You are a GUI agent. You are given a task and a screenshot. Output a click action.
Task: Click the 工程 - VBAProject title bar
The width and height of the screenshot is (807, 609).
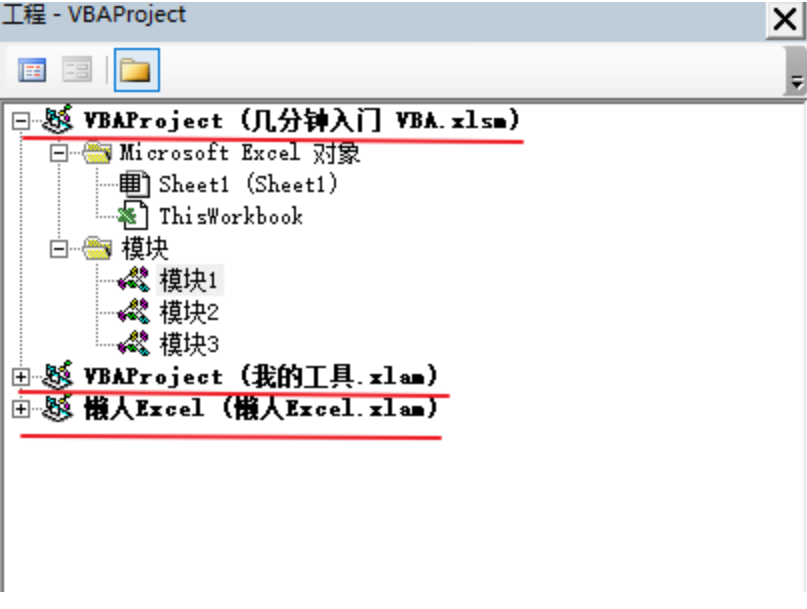pos(383,21)
